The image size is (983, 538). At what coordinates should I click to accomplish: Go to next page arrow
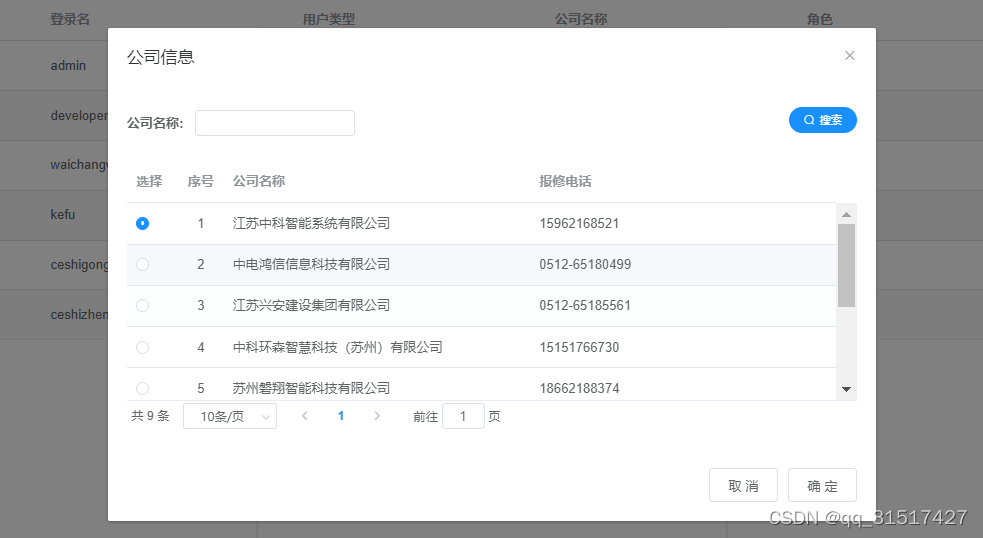377,416
